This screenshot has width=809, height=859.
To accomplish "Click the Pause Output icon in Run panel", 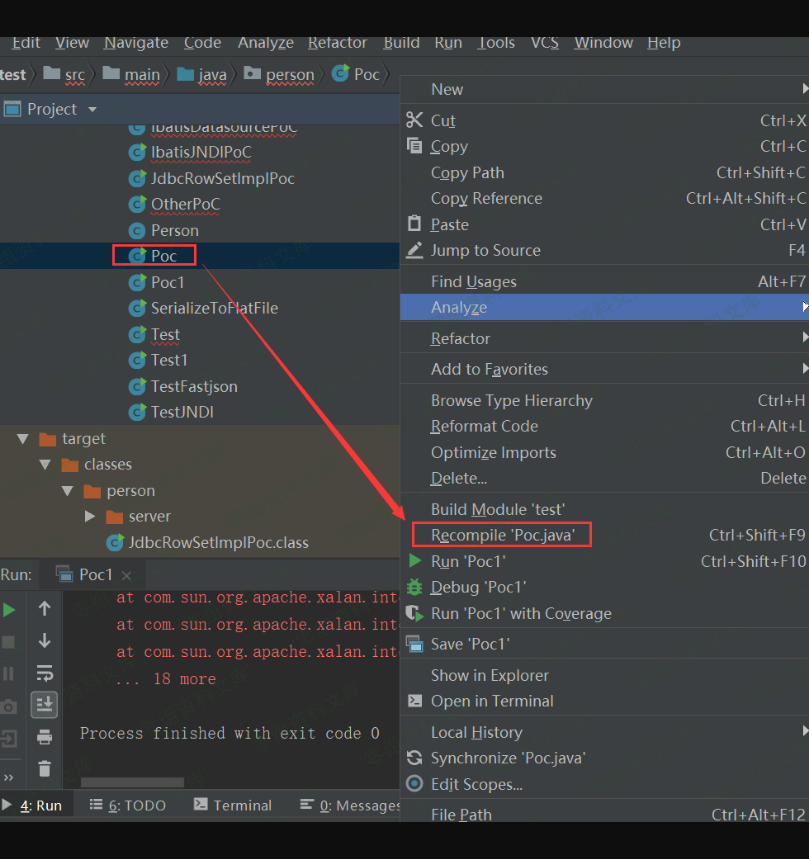I will pyautogui.click(x=9, y=674).
